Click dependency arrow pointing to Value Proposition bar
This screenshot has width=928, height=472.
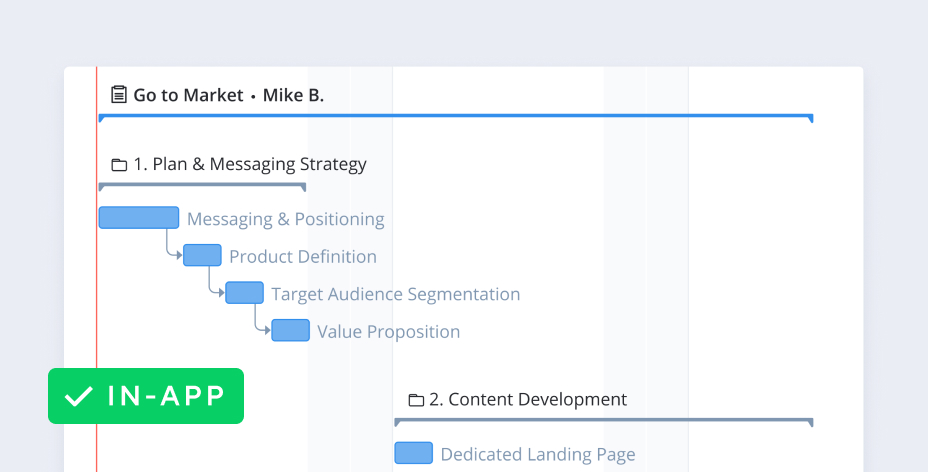tap(265, 331)
